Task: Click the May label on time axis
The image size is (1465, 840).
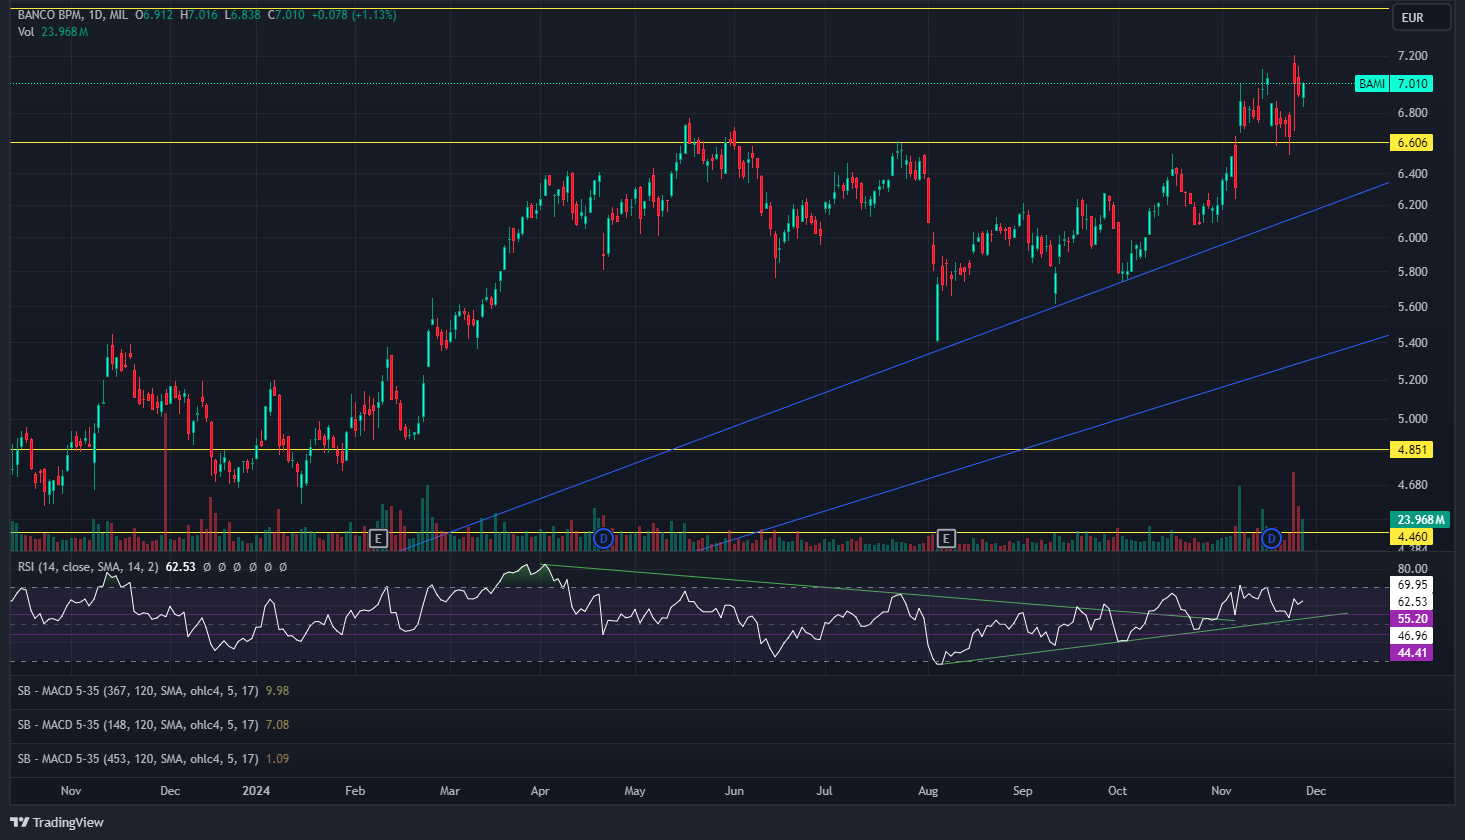Action: [x=635, y=791]
